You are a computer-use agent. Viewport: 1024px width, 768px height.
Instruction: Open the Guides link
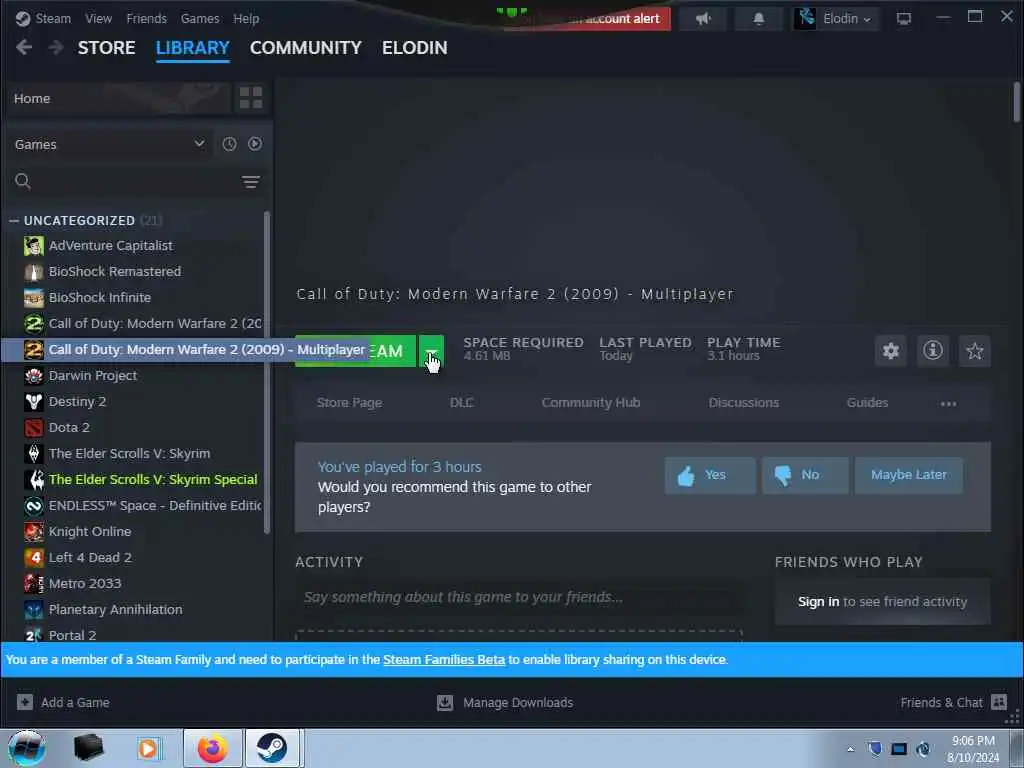point(867,403)
